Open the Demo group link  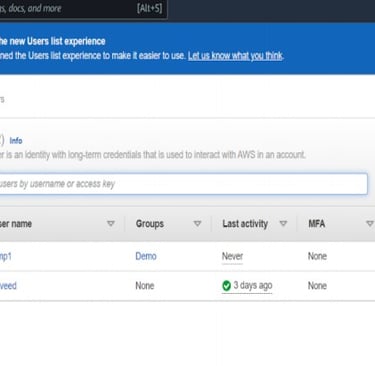pos(146,256)
